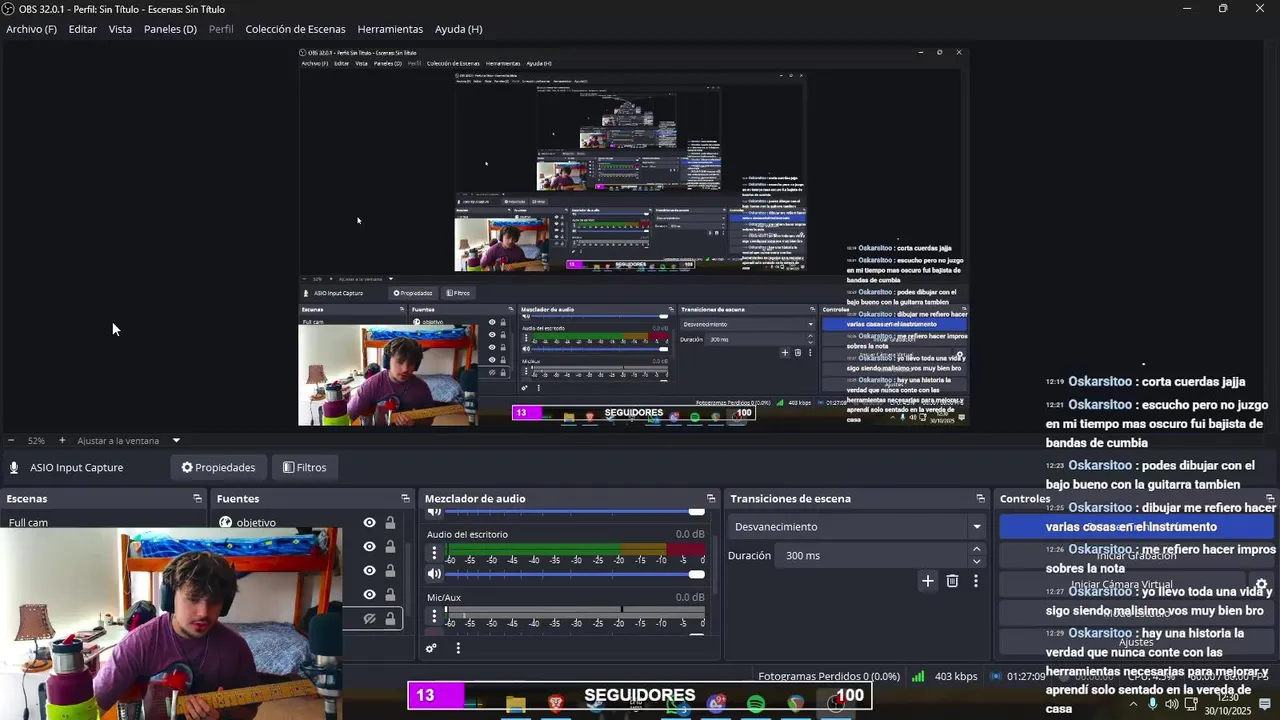Zoom in the preview with plus icon
Viewport: 1280px width, 720px height.
(x=62, y=440)
